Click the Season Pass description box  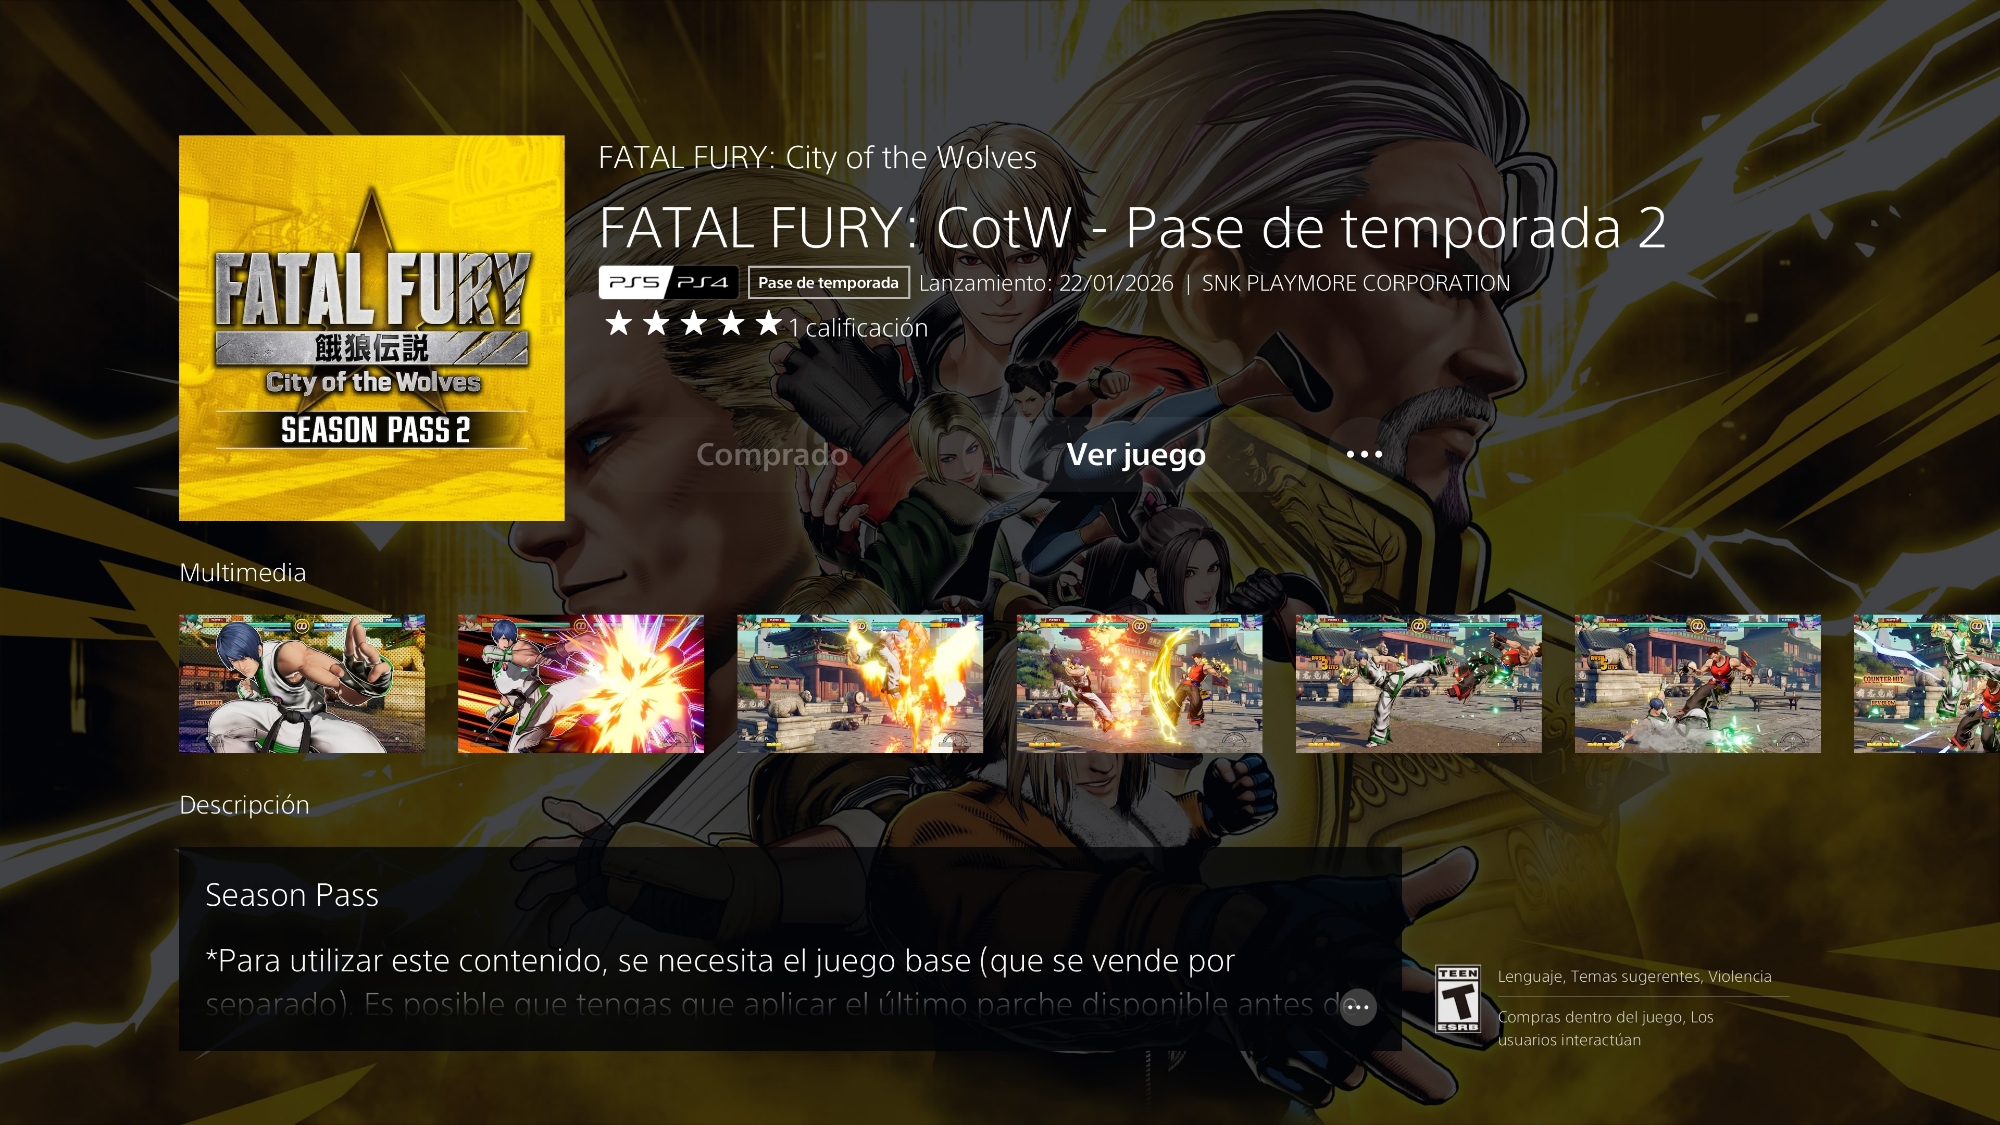790,949
